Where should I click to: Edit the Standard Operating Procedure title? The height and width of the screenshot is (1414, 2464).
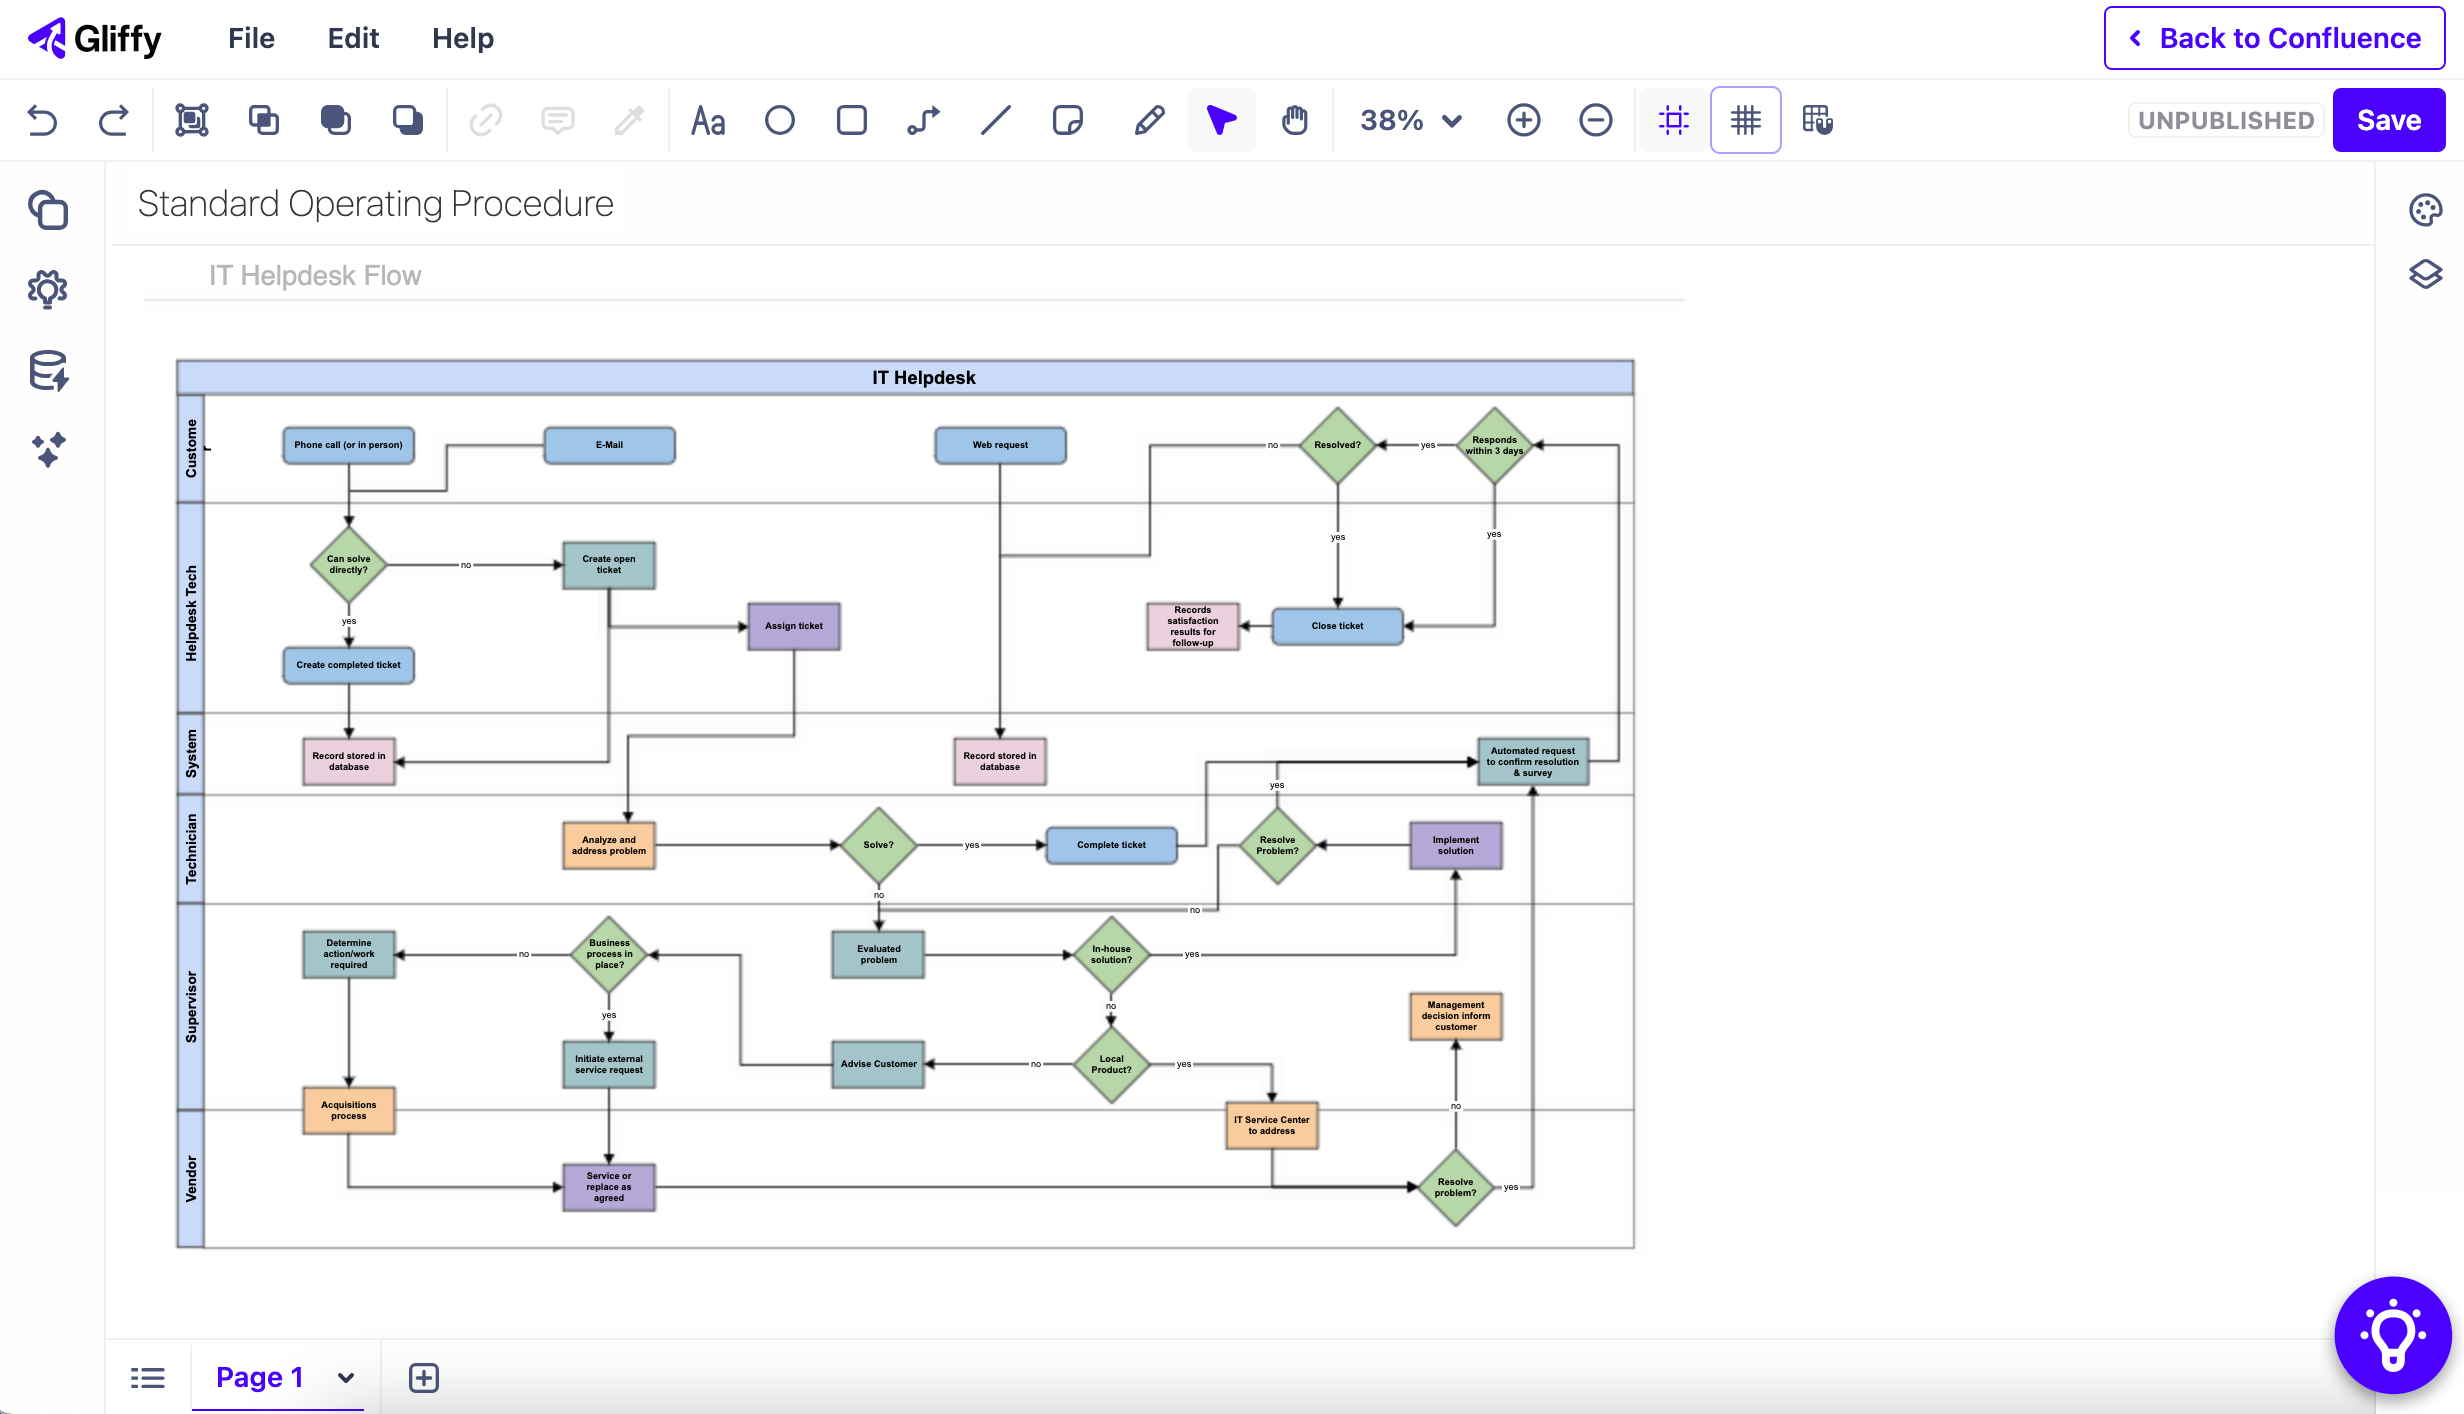(375, 204)
